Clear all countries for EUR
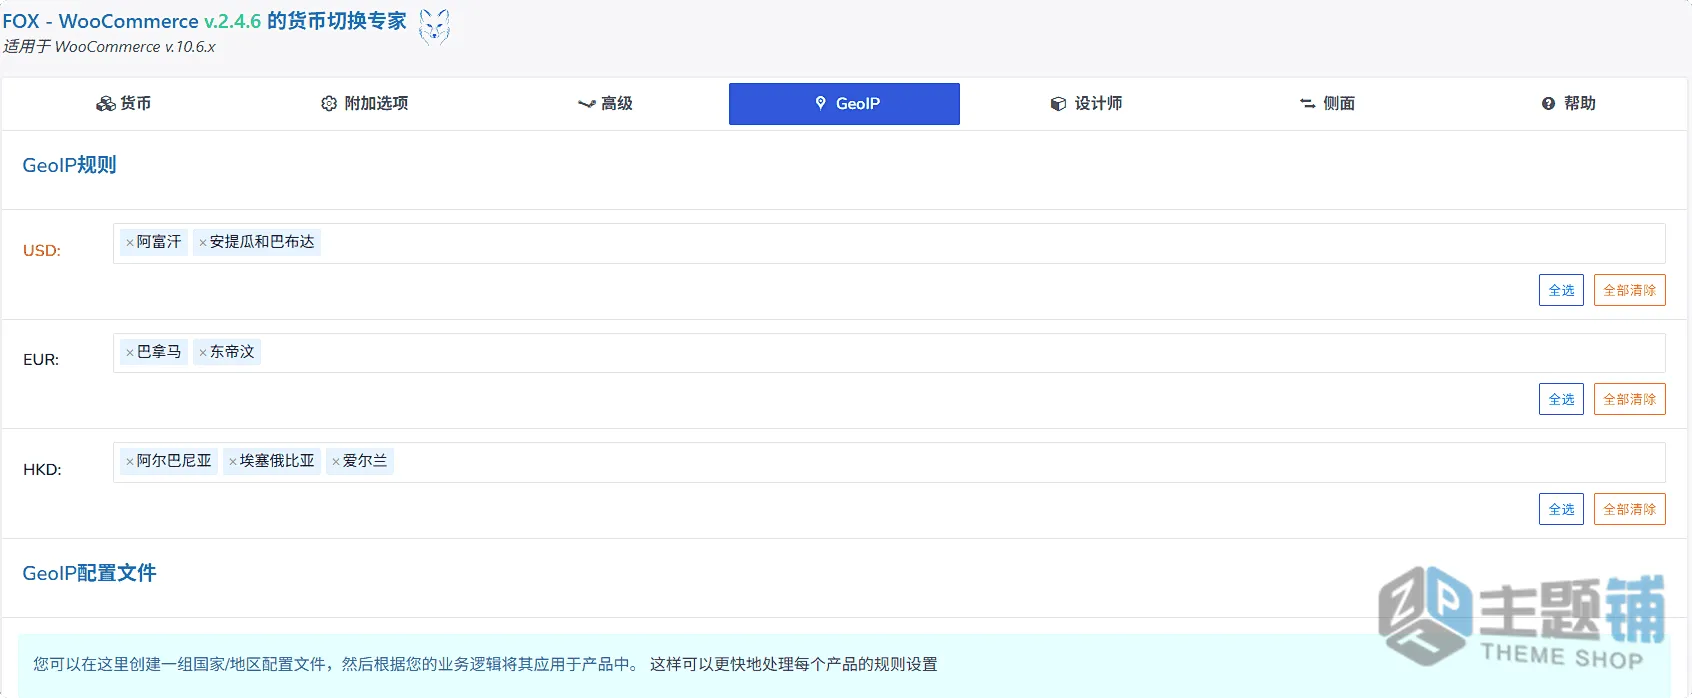This screenshot has width=1692, height=698. pos(1629,399)
